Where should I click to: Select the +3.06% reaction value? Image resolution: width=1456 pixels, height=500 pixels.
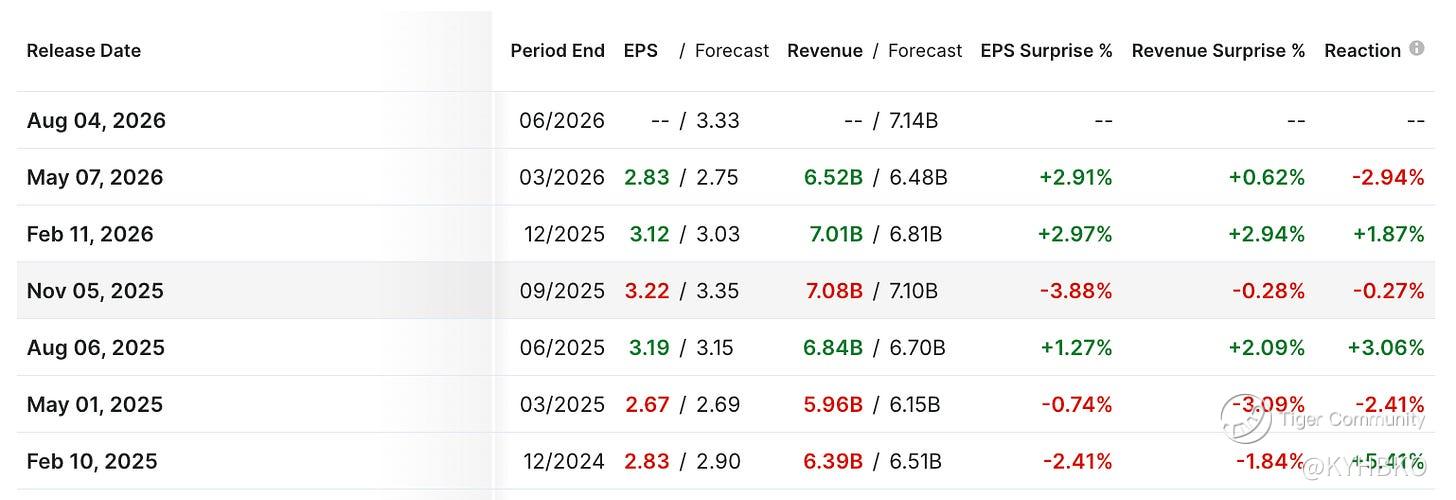pos(1386,348)
